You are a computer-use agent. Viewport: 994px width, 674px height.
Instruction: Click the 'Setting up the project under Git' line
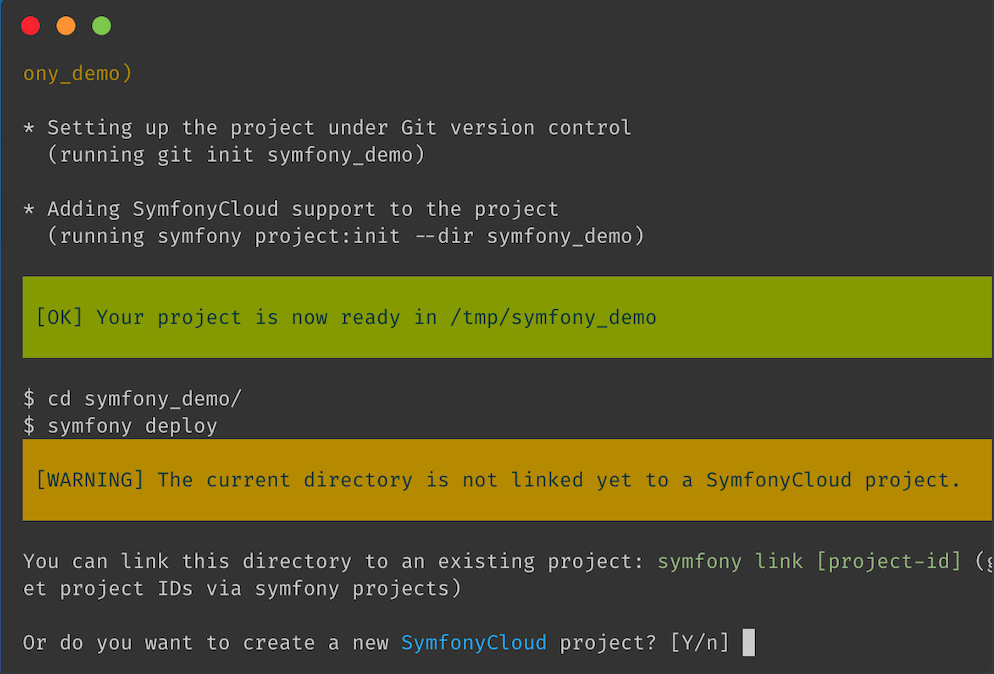tap(339, 128)
